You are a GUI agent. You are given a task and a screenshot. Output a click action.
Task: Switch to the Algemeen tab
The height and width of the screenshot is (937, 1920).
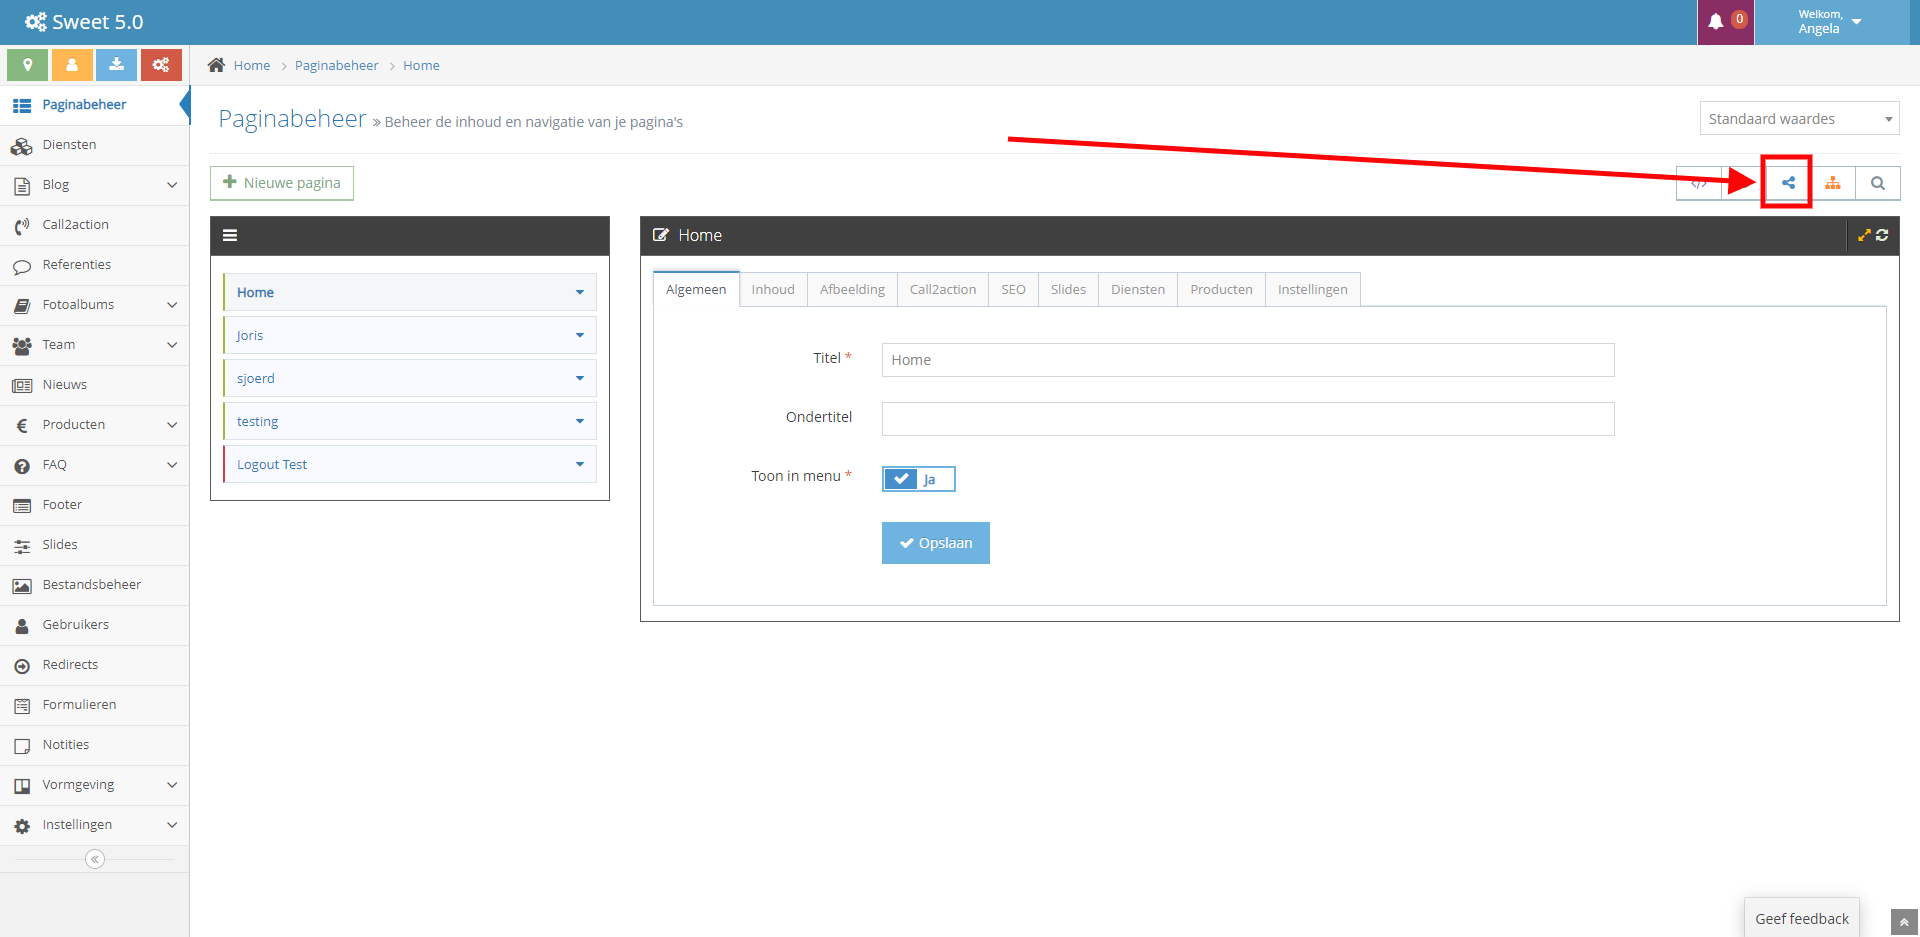696,289
